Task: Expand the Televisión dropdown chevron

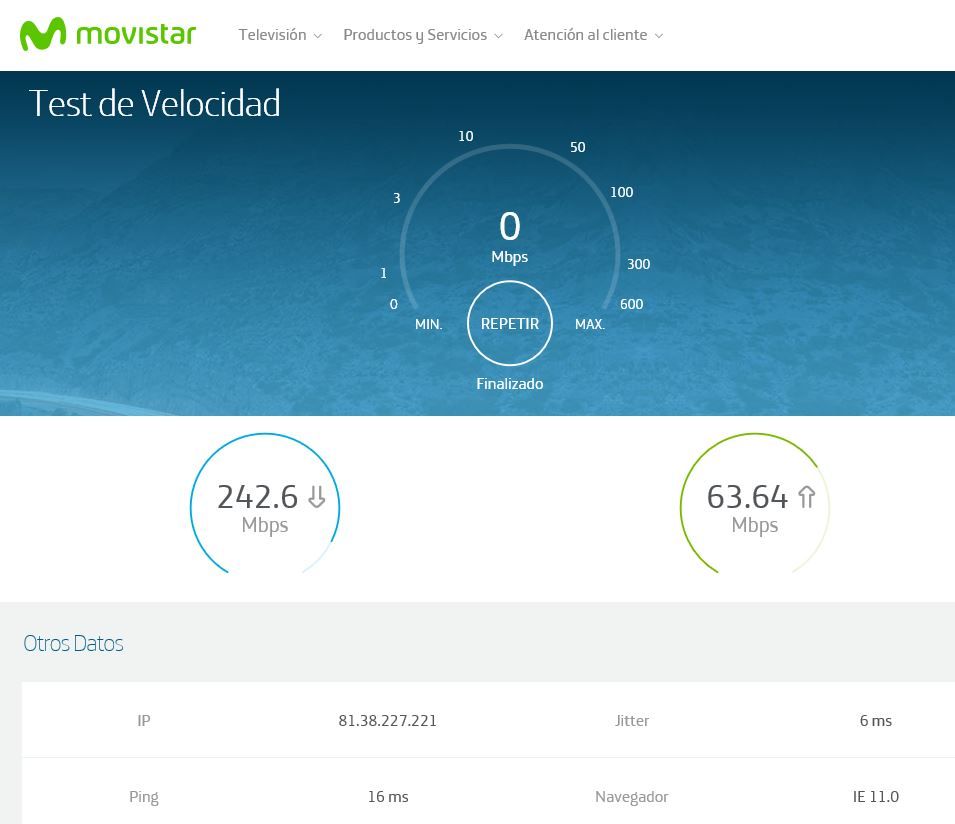Action: 318,36
